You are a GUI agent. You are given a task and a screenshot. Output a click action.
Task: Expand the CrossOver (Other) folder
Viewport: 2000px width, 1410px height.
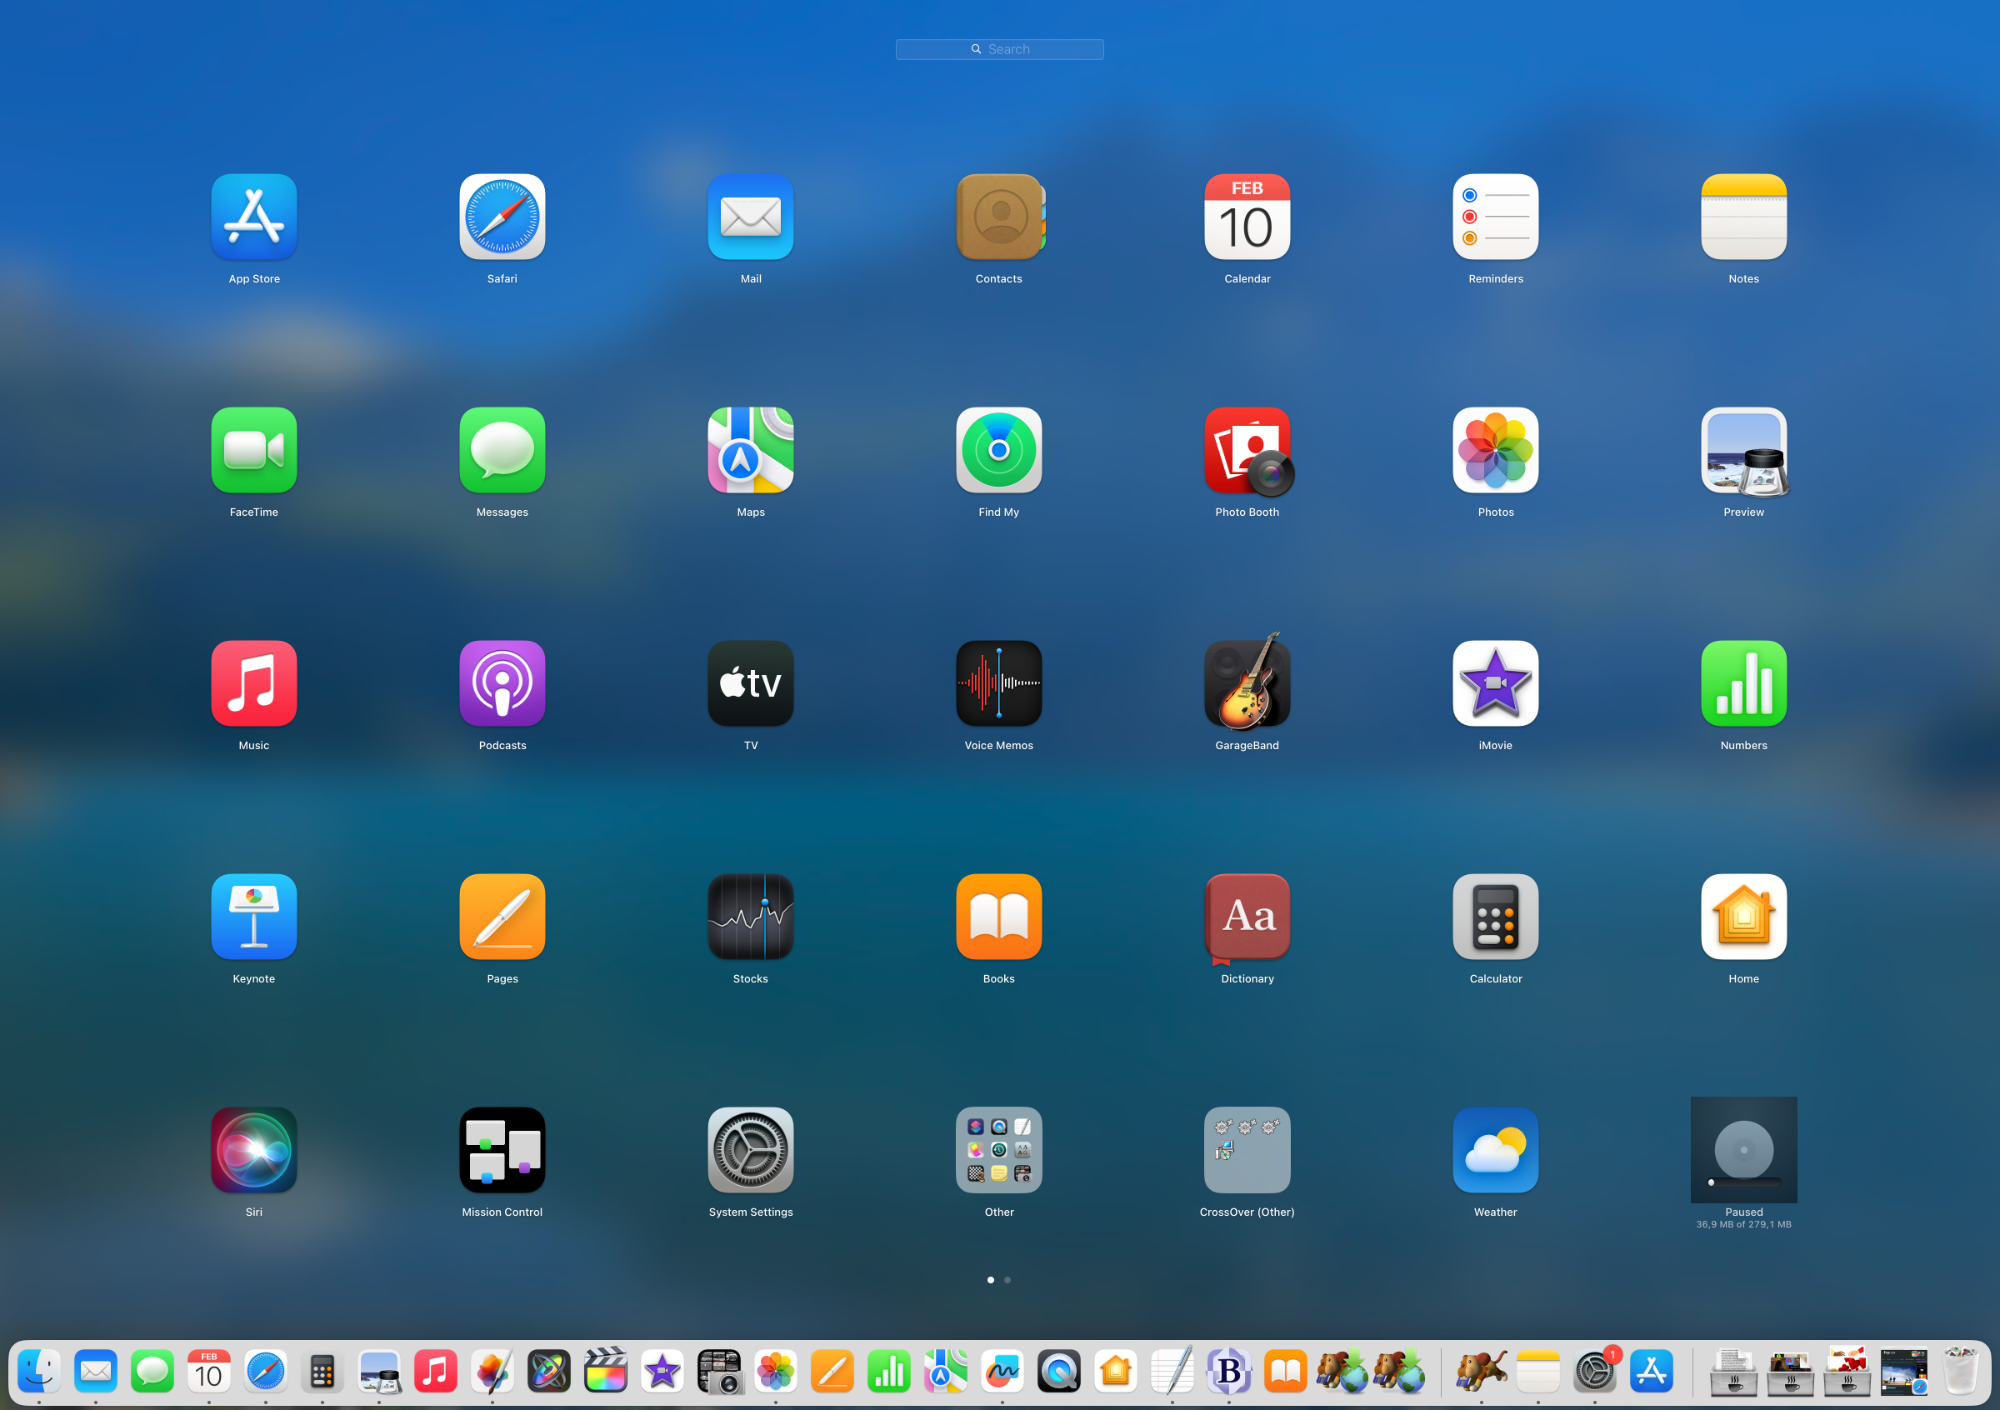click(x=1247, y=1150)
